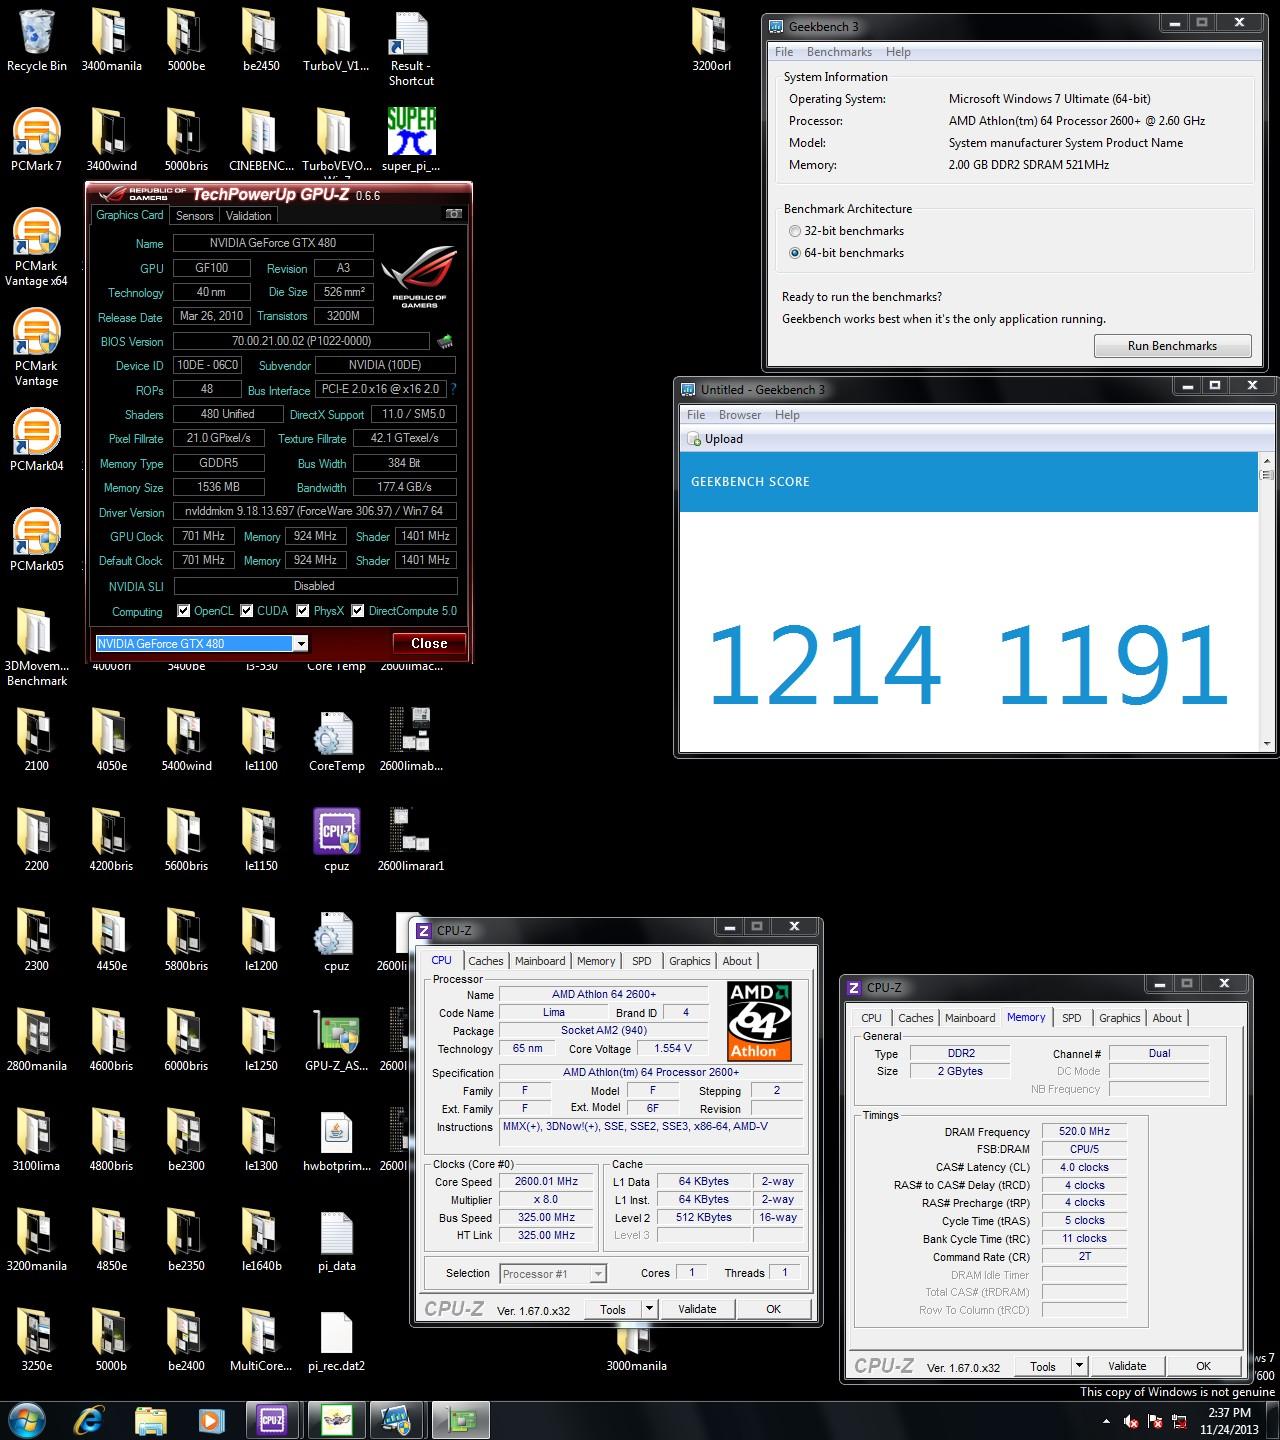This screenshot has width=1280, height=1440.
Task: Open the Recycle Bin desktop icon
Action: pos(36,41)
